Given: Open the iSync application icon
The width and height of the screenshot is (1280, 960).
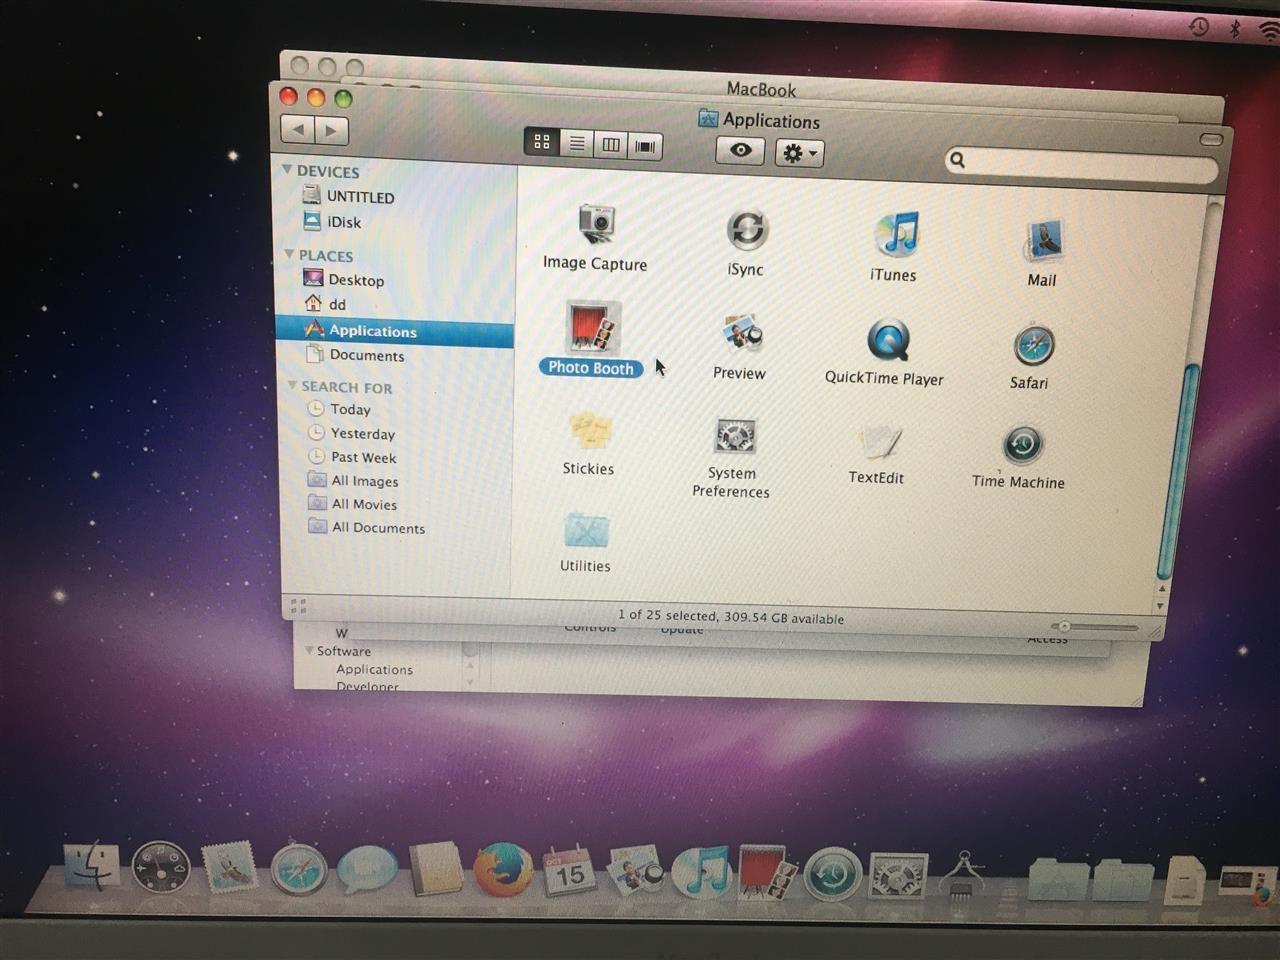Looking at the screenshot, I should click(x=747, y=231).
